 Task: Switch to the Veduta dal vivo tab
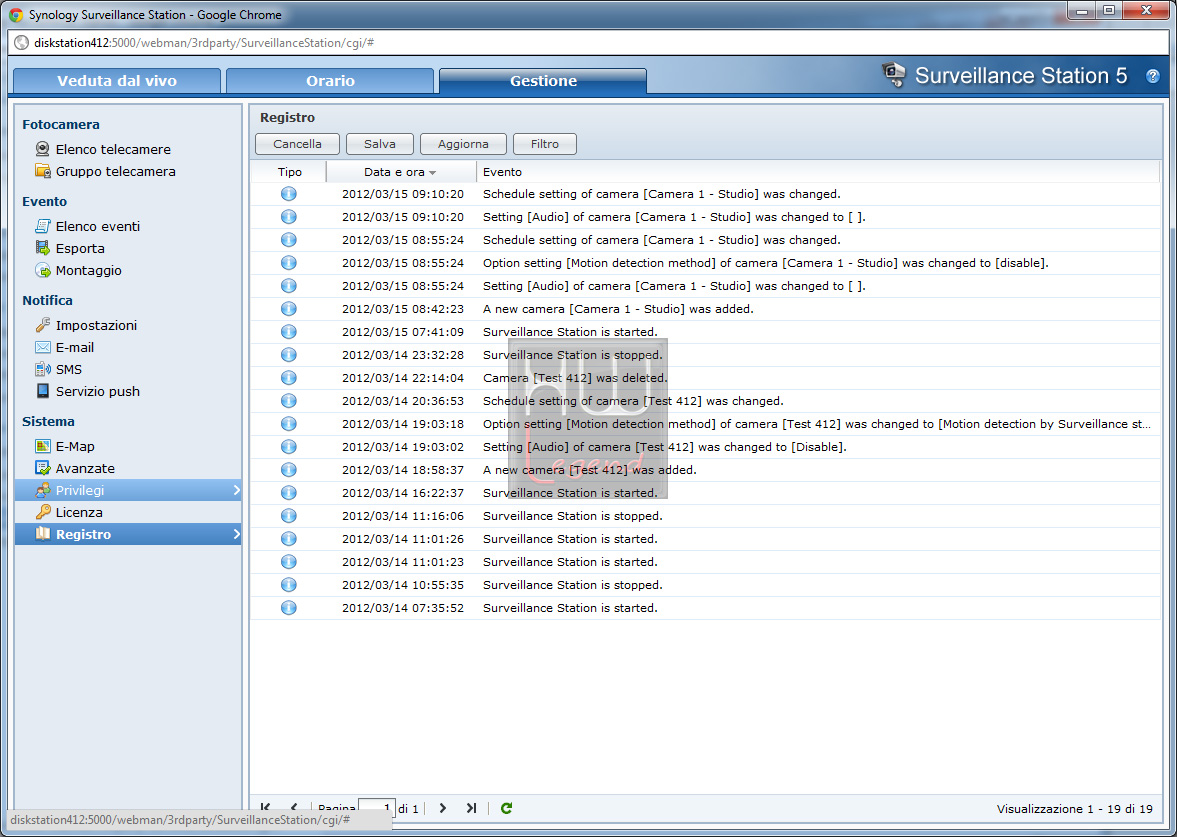point(117,80)
